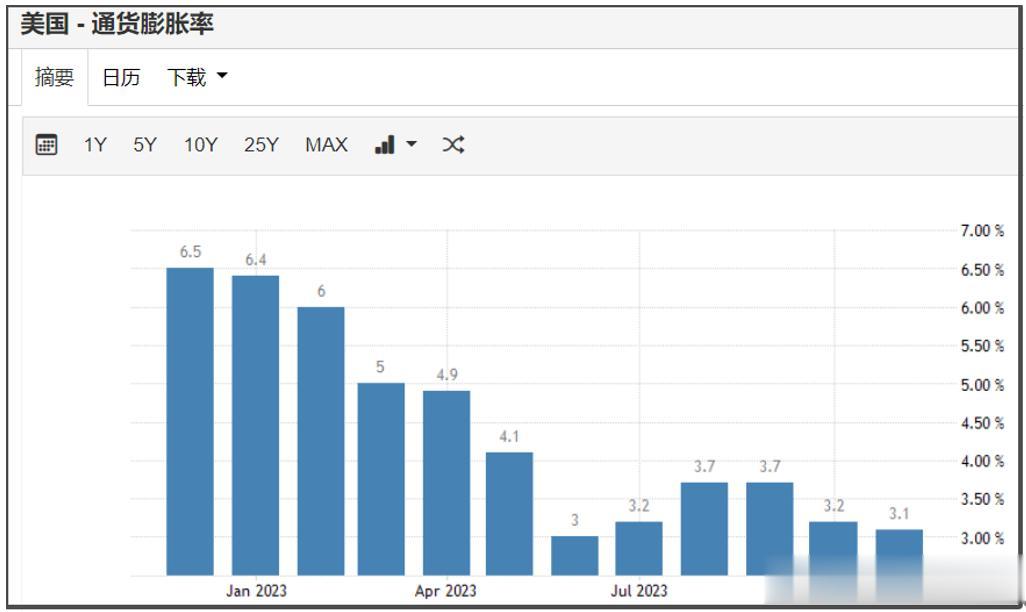Click the bar labeled 6.4
The image size is (1026, 612).
click(255, 425)
